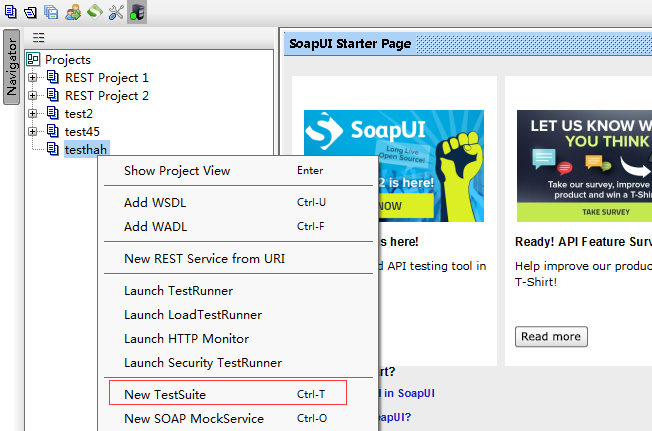Click the create new project toolbar icon

10,12
